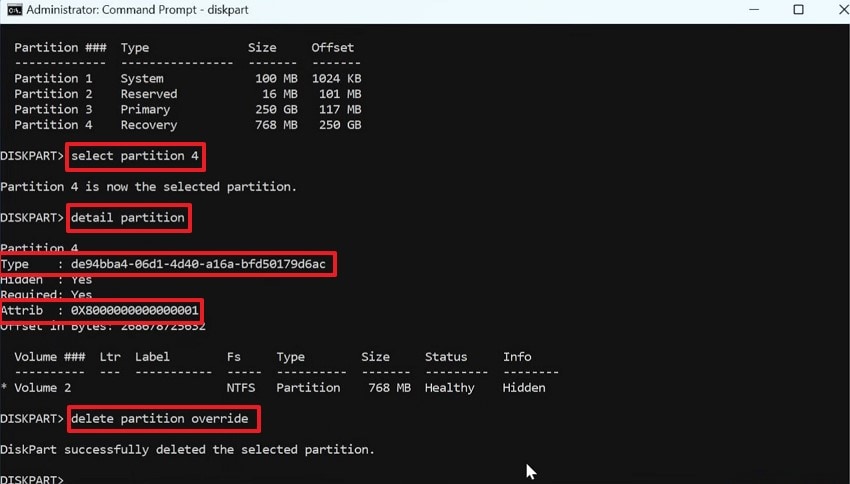This screenshot has height=484, width=850.
Task: Click the 'System' partition type
Action: click(142, 79)
